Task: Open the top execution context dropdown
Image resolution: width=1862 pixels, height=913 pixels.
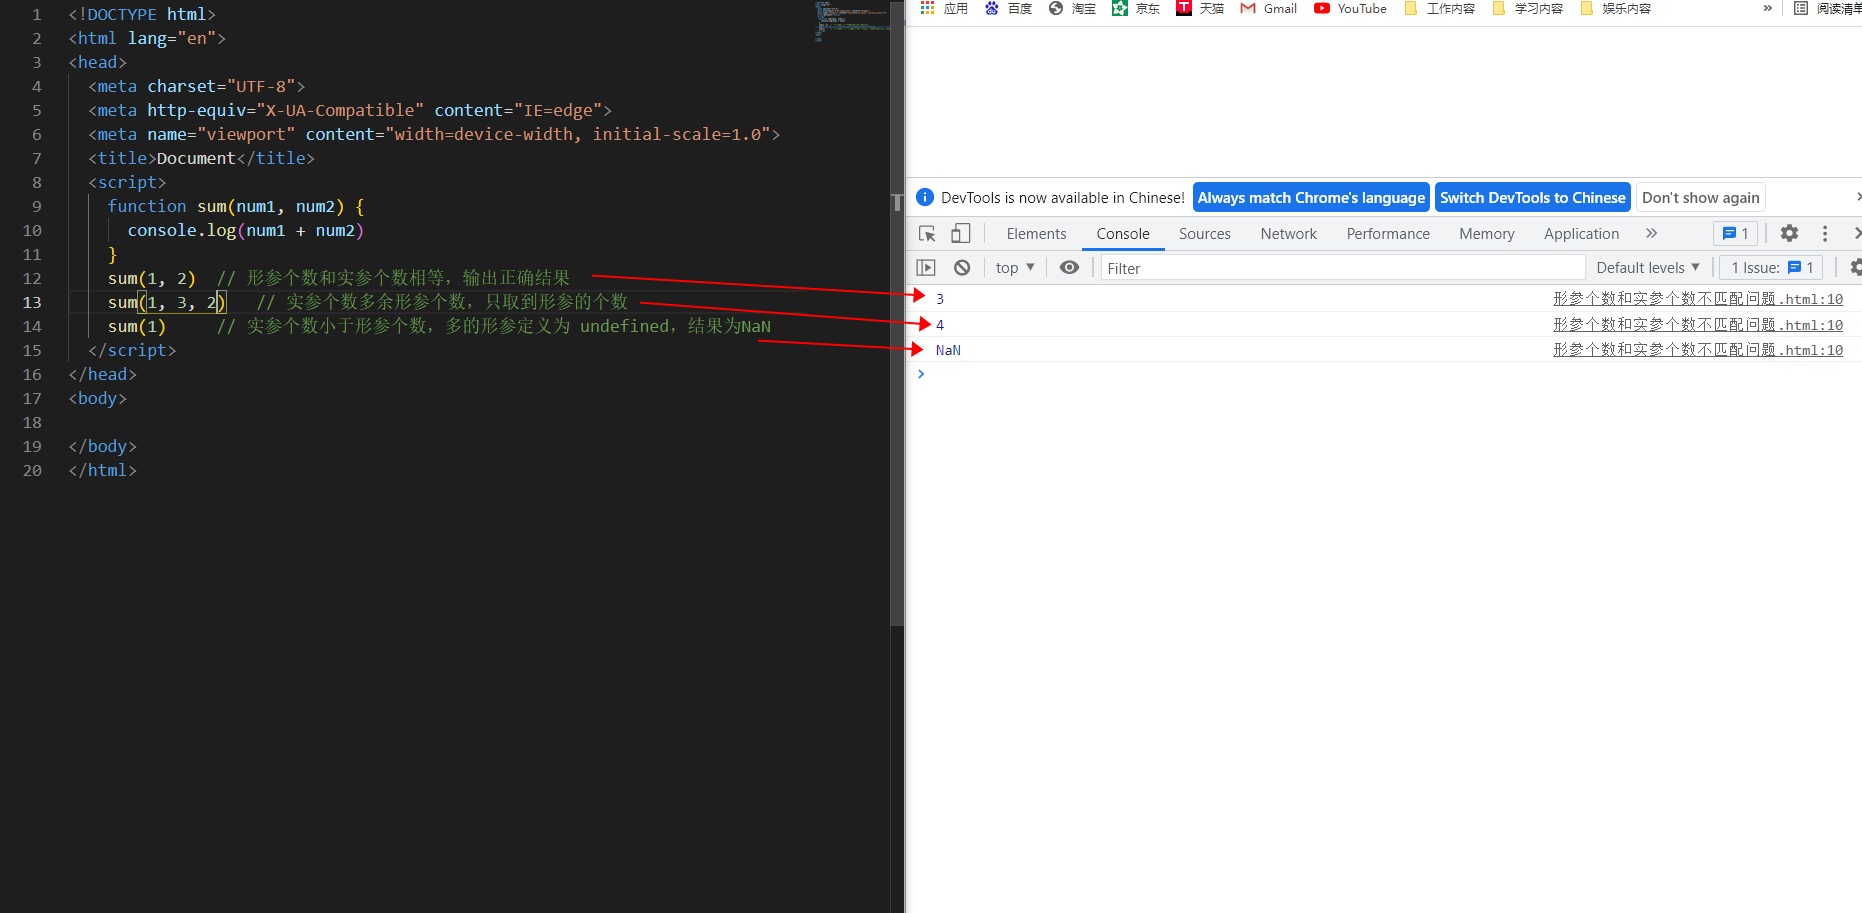Action: (1015, 268)
